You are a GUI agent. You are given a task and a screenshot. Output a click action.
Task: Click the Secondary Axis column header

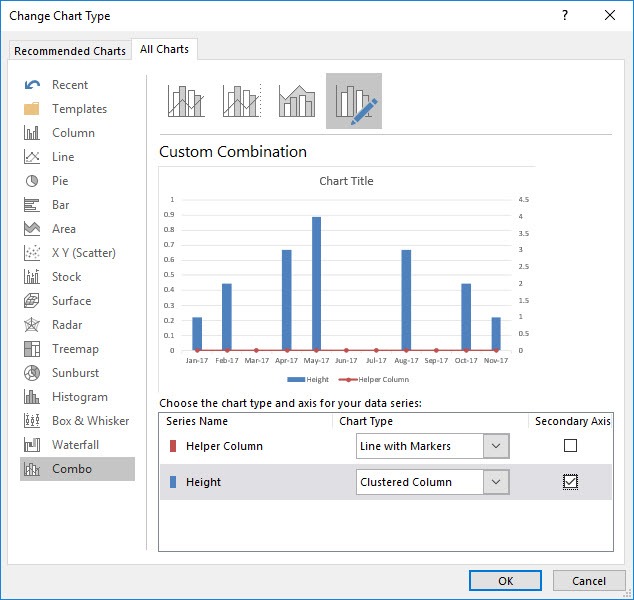[x=573, y=421]
